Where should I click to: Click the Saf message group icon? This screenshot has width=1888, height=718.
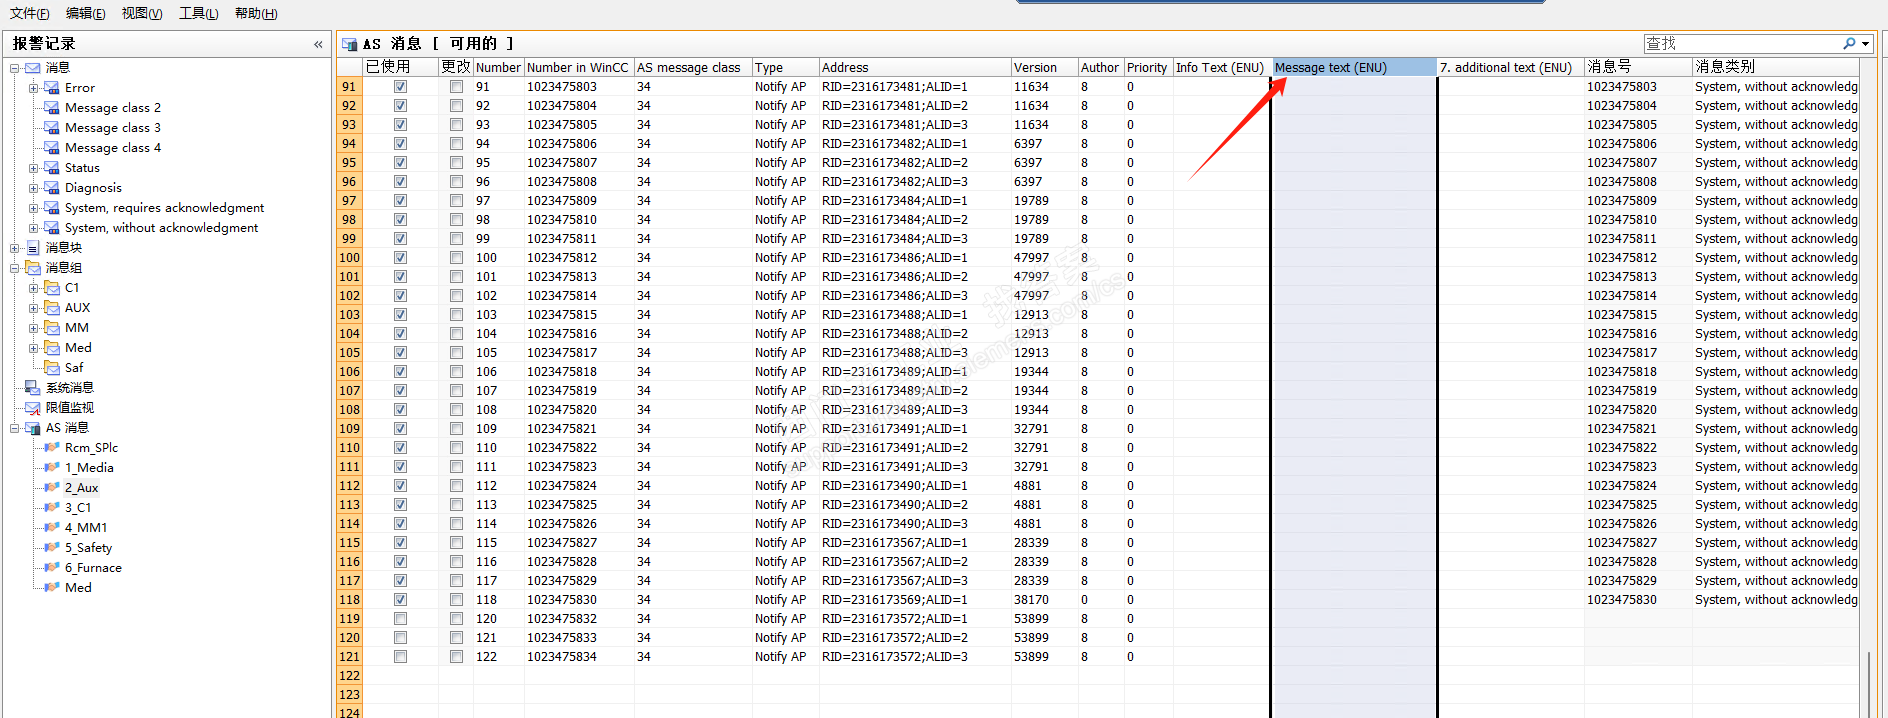pyautogui.click(x=52, y=368)
